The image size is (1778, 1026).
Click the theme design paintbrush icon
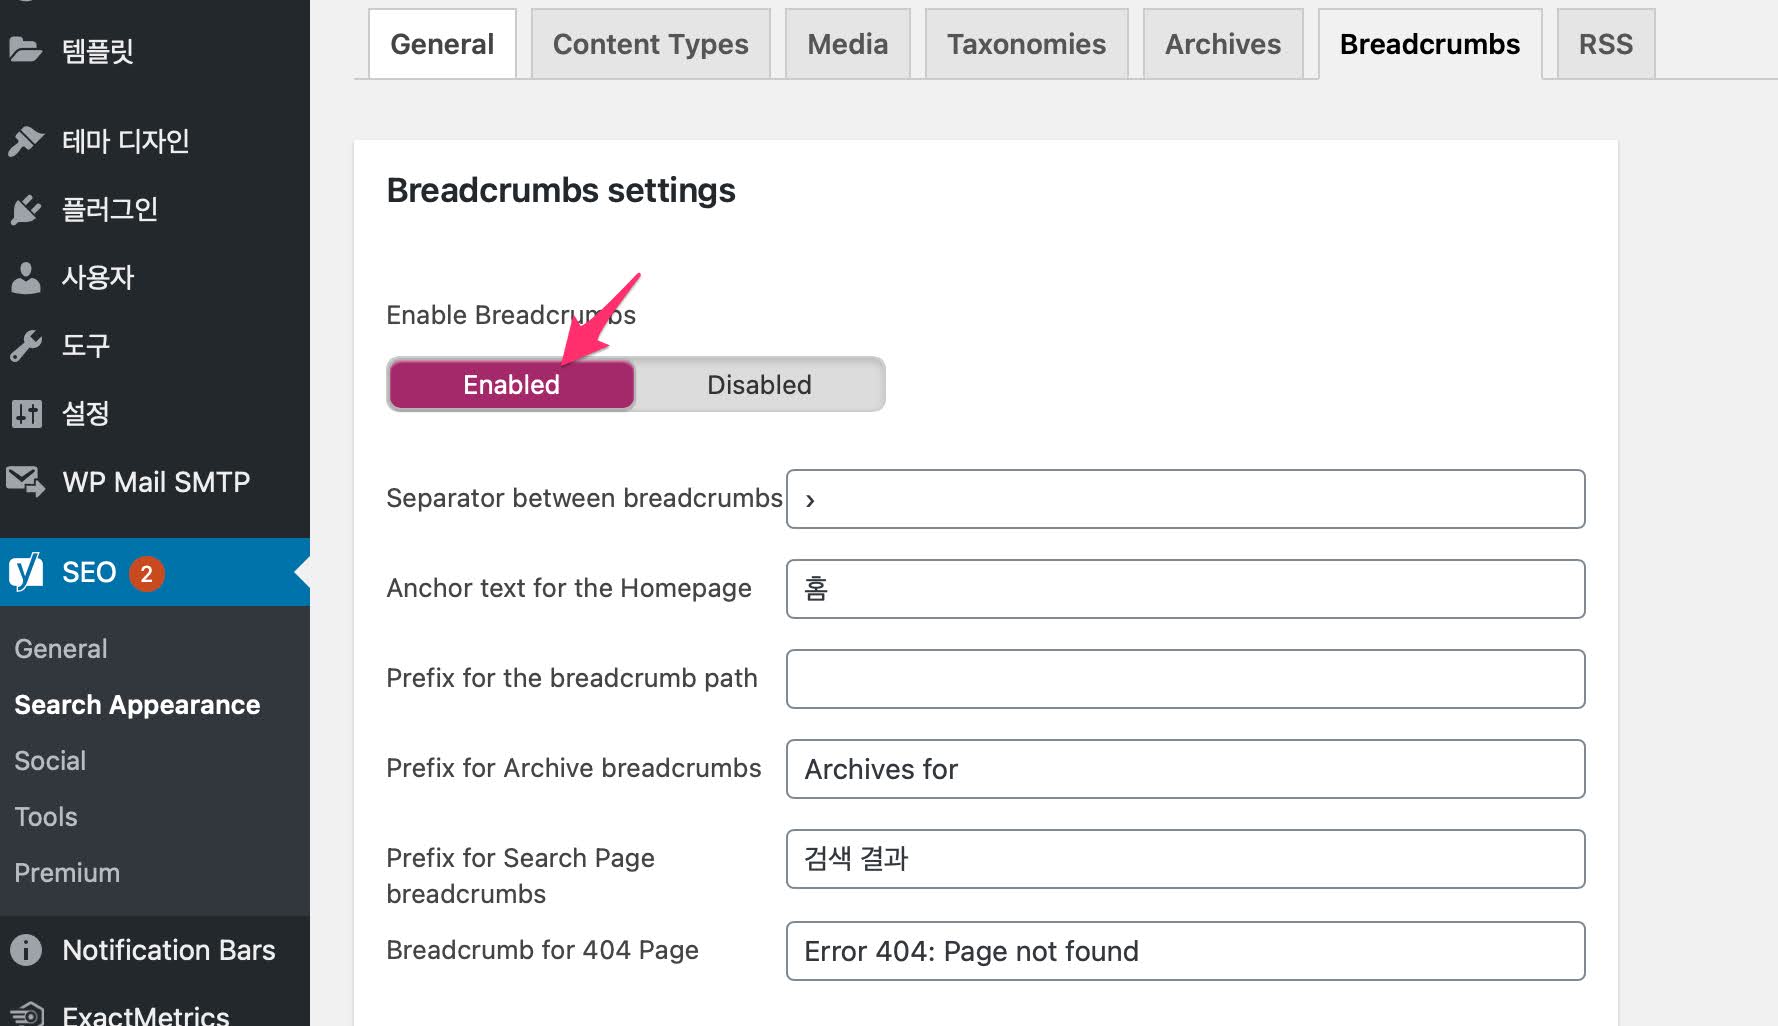[26, 141]
